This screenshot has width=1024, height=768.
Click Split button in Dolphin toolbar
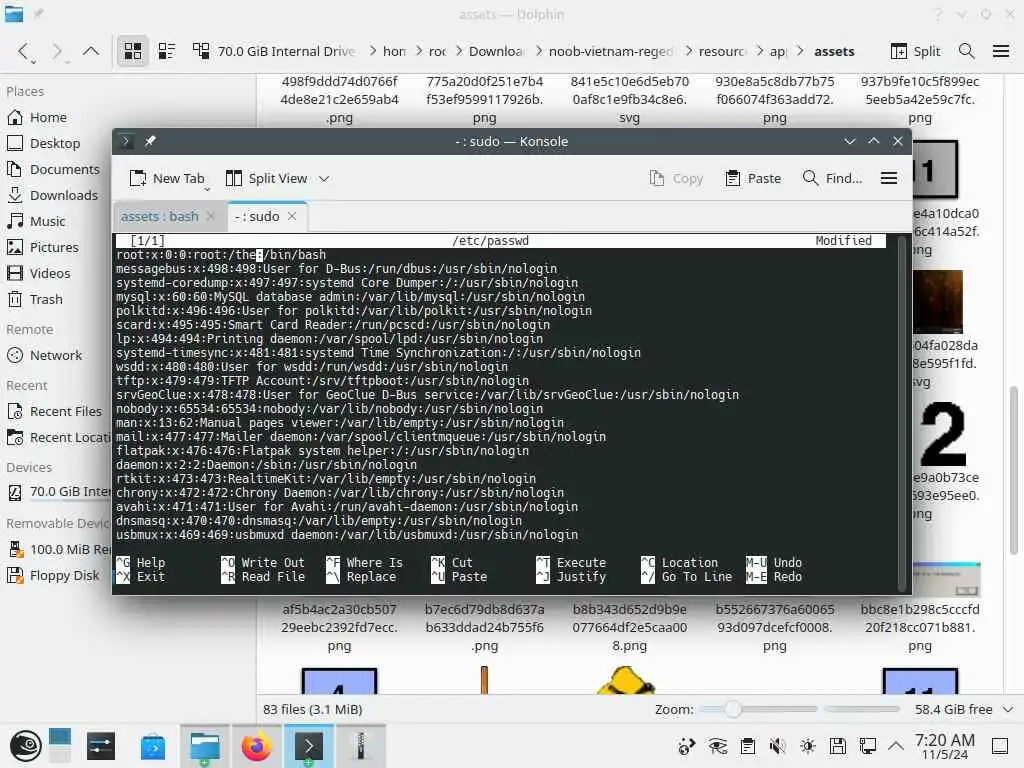(x=915, y=51)
